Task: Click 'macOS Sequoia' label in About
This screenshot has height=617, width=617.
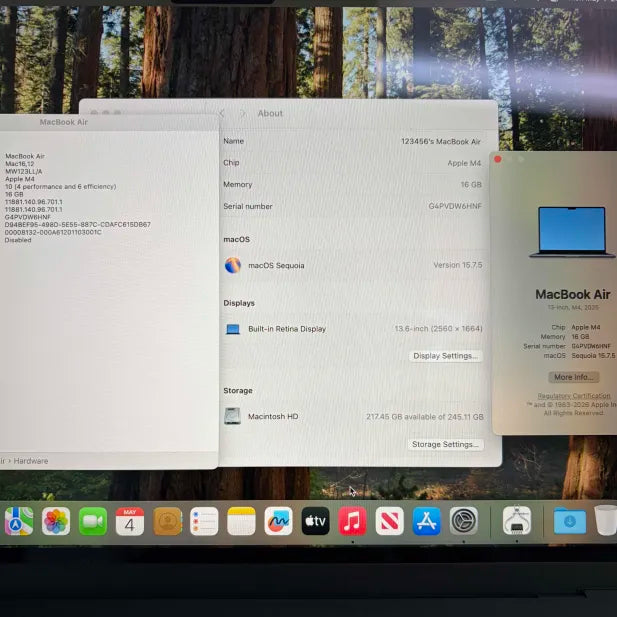Action: pyautogui.click(x=276, y=266)
